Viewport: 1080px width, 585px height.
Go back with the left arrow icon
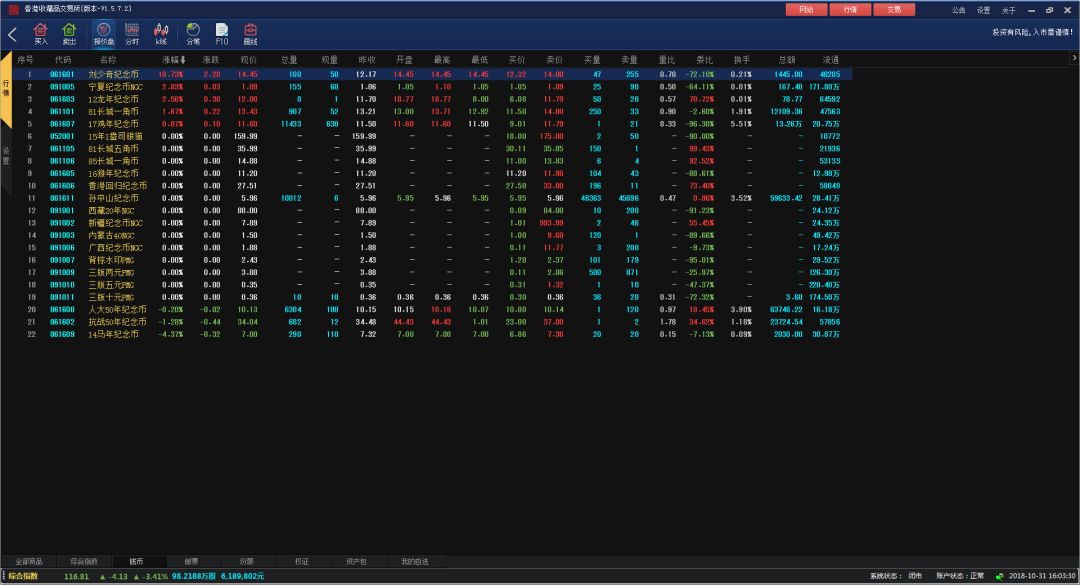click(x=12, y=34)
